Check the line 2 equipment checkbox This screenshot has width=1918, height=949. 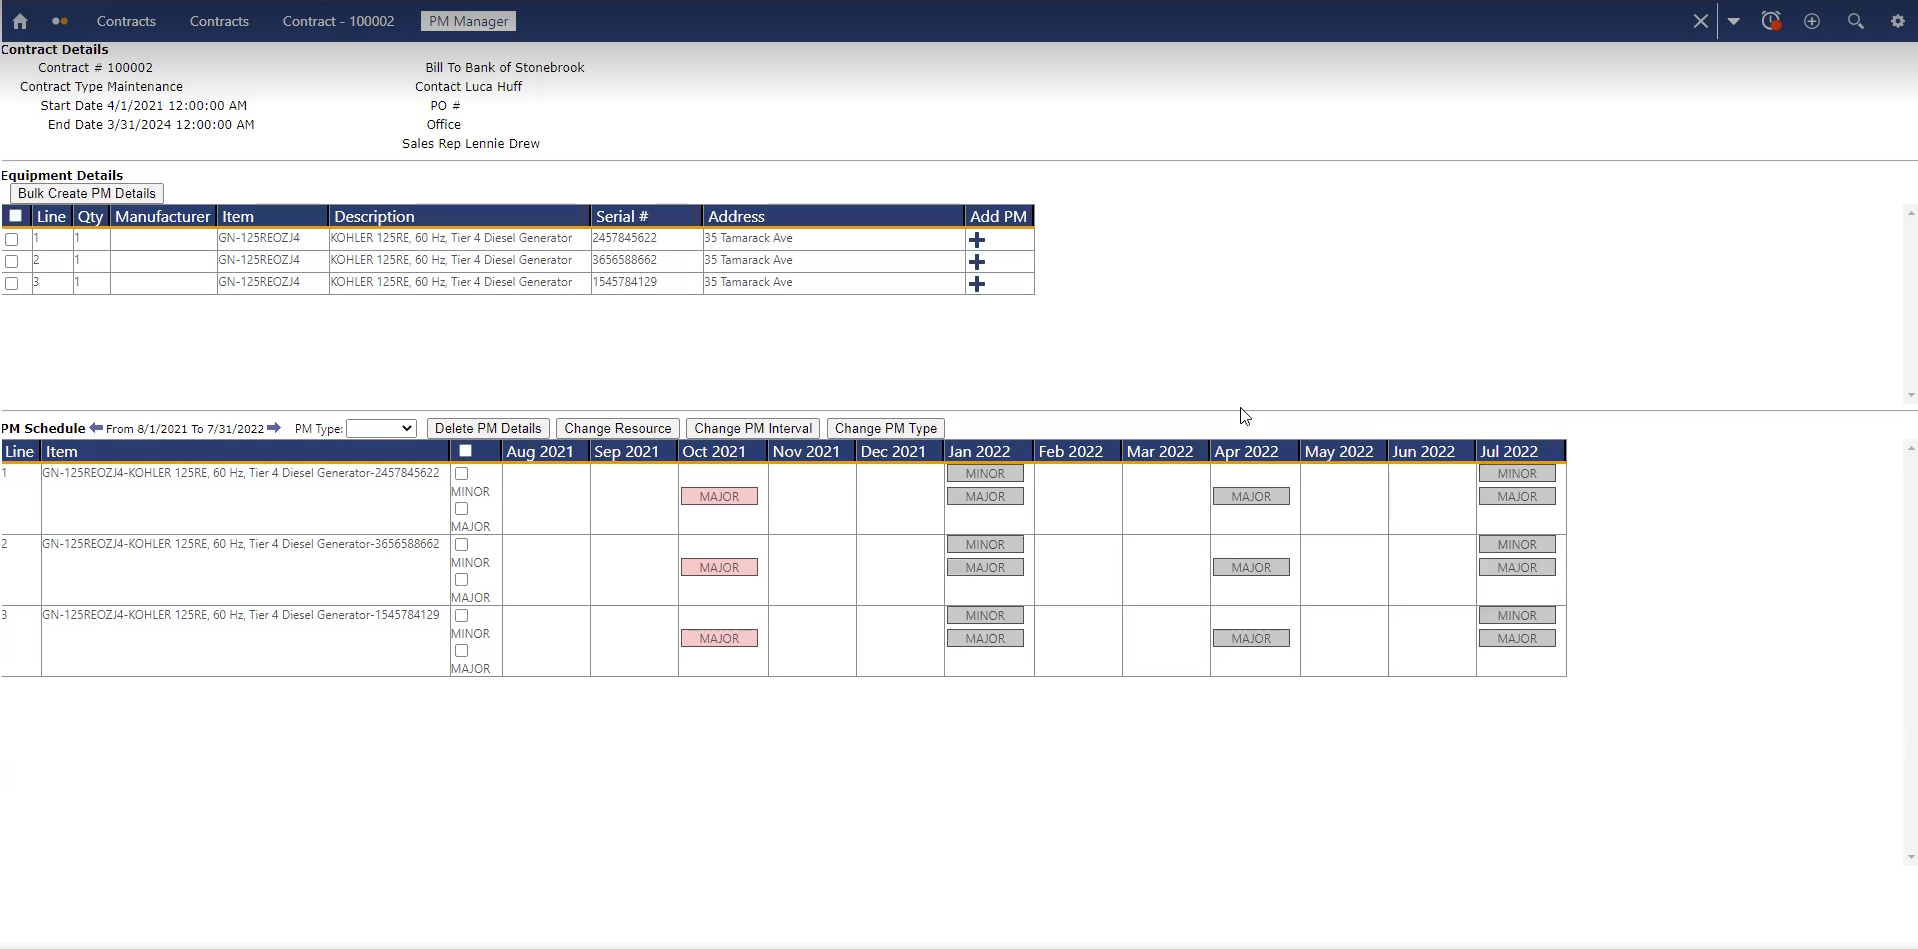click(x=12, y=261)
